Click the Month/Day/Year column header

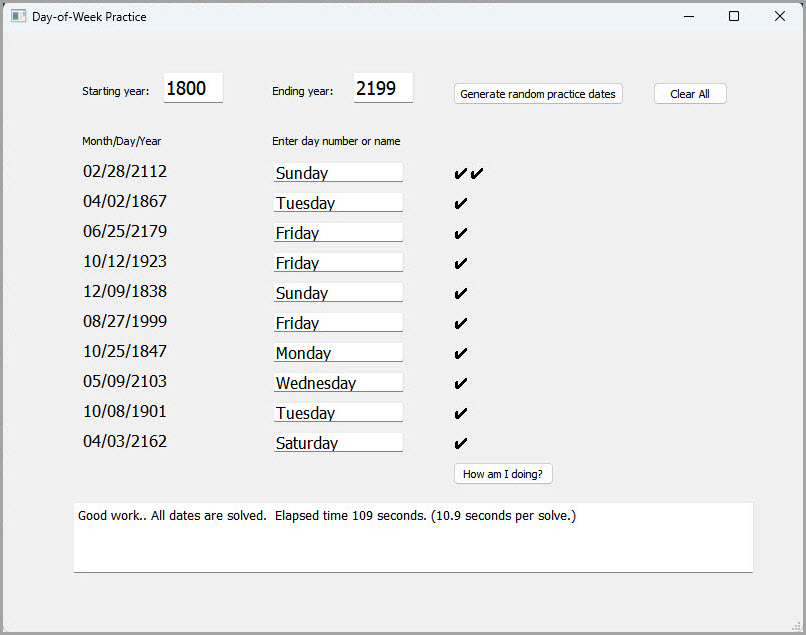pyautogui.click(x=121, y=141)
